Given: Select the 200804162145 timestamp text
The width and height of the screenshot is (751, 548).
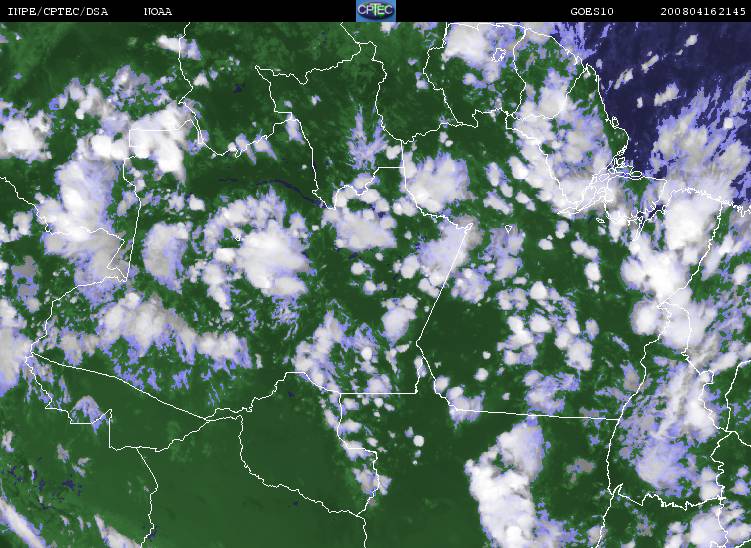Looking at the screenshot, I should [x=703, y=11].
